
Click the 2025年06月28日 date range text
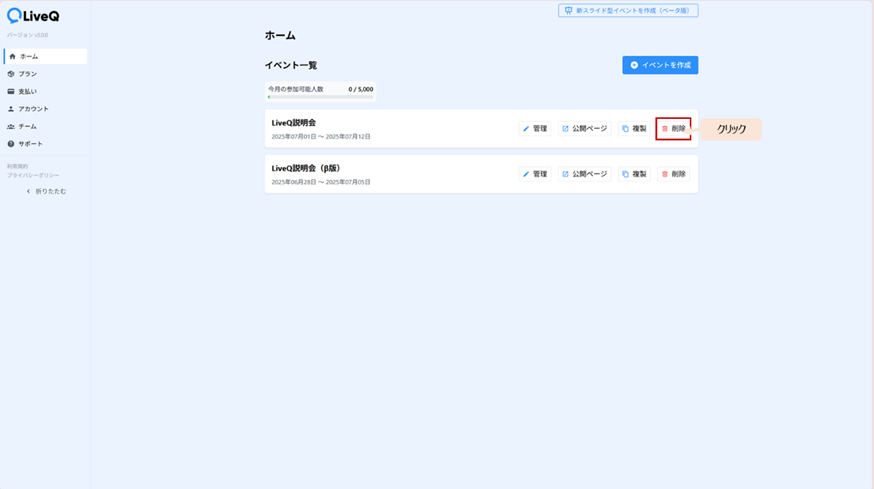(321, 182)
